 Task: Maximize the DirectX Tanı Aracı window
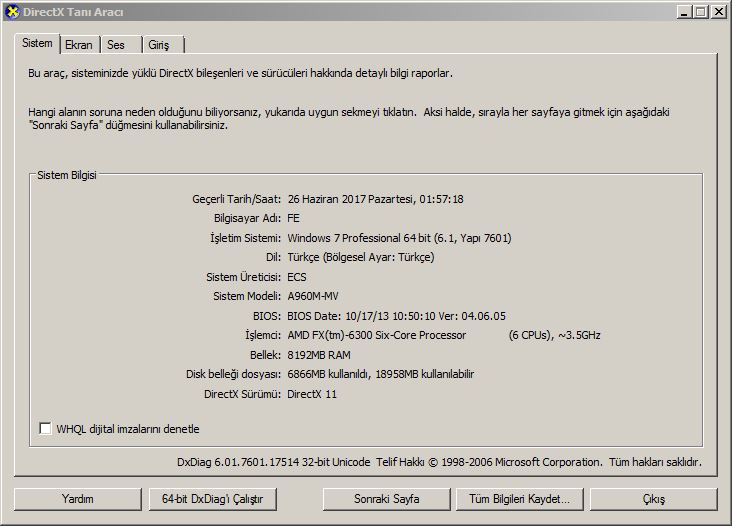pyautogui.click(x=701, y=12)
